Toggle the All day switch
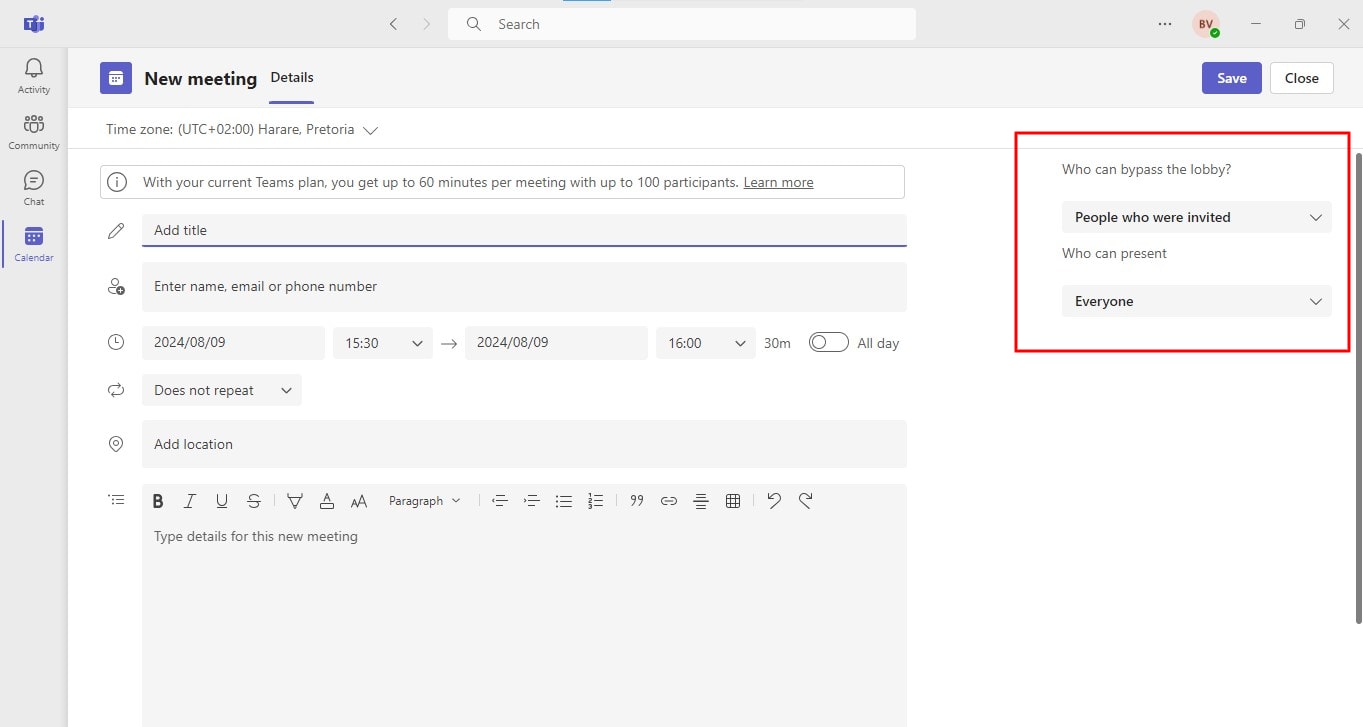Screen dimensions: 1363x727 click(828, 343)
